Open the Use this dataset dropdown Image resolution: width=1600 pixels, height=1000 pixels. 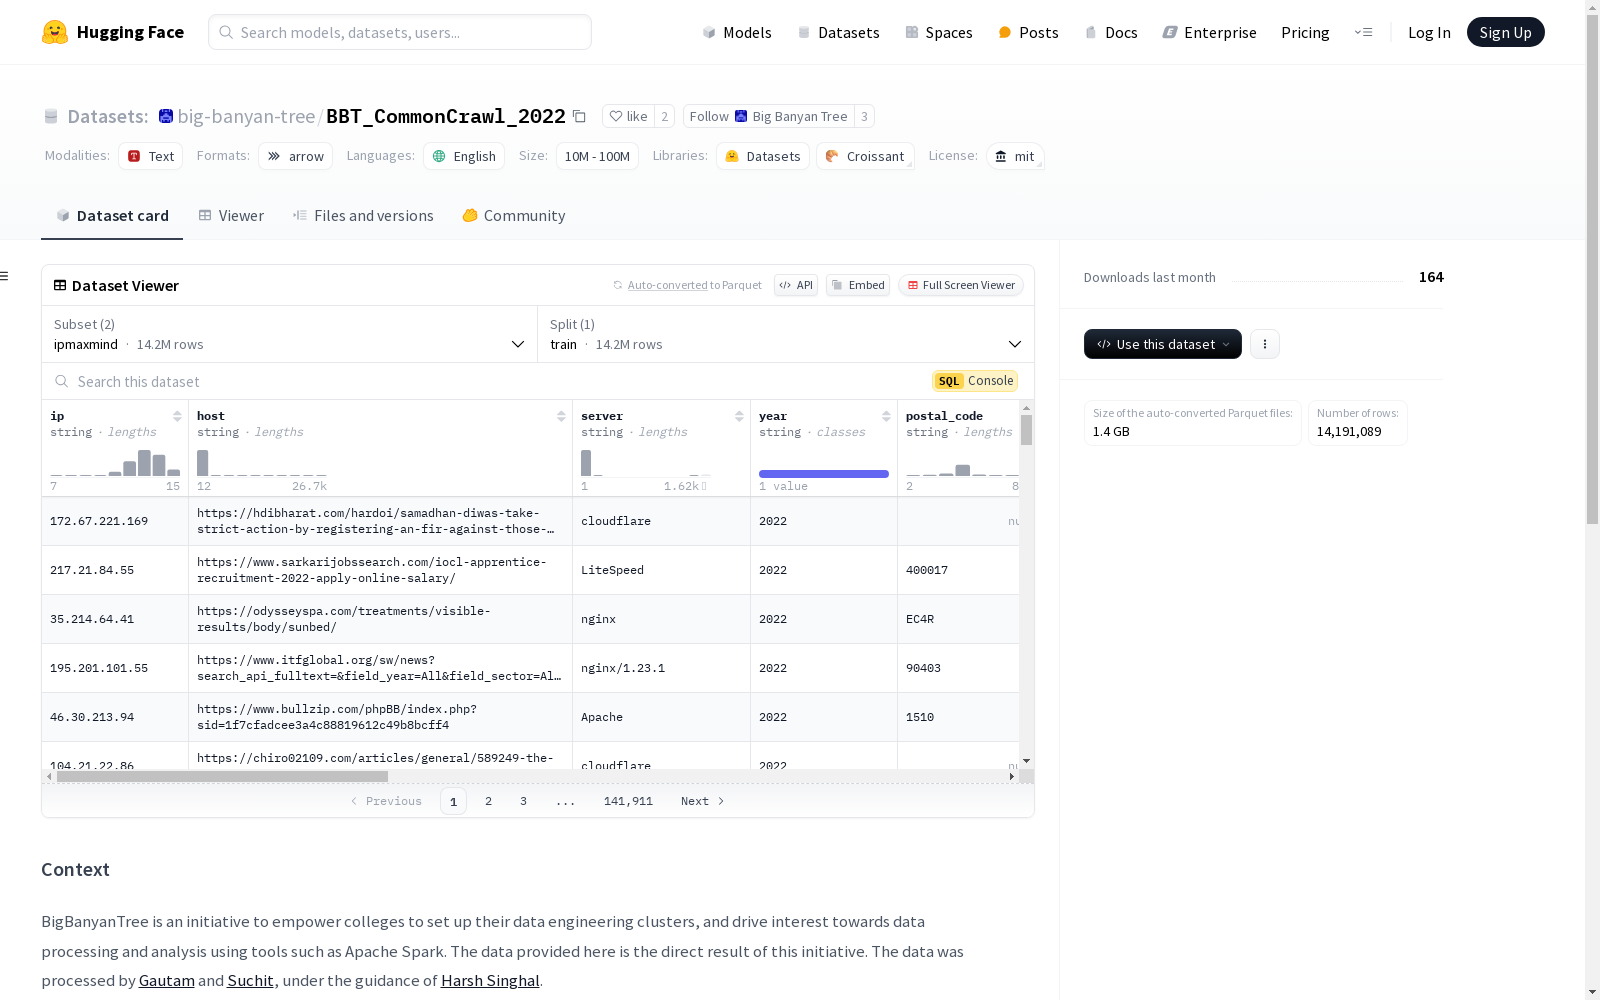pos(1162,344)
